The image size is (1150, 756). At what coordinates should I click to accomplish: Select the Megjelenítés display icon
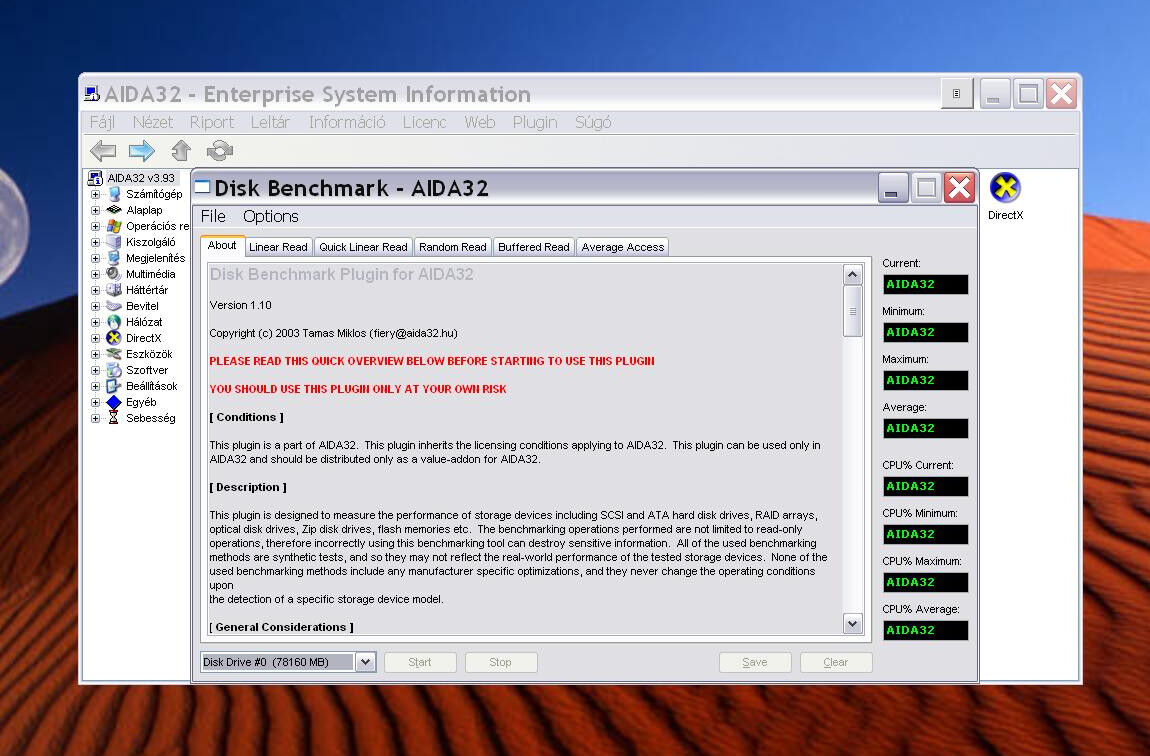(x=114, y=258)
